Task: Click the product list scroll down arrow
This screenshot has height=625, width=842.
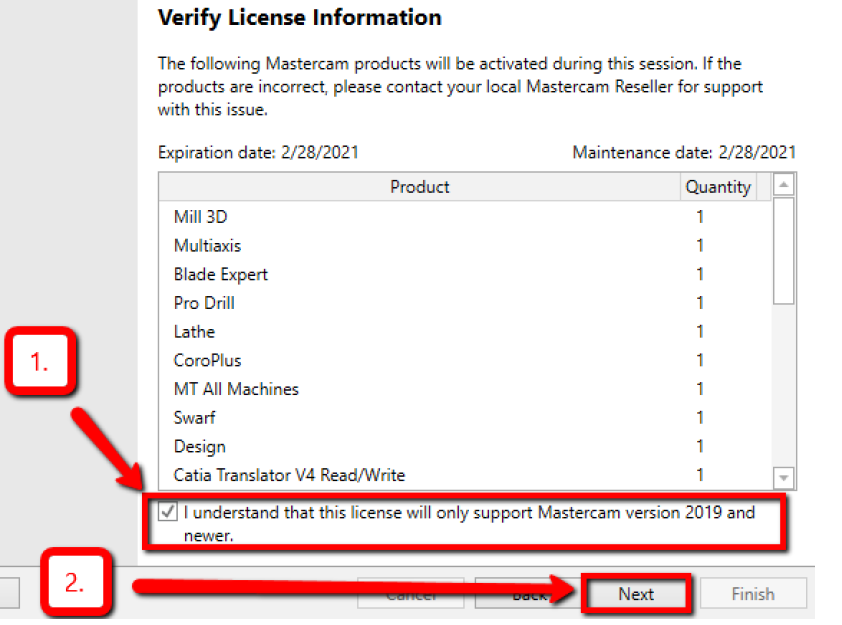Action: (x=783, y=477)
